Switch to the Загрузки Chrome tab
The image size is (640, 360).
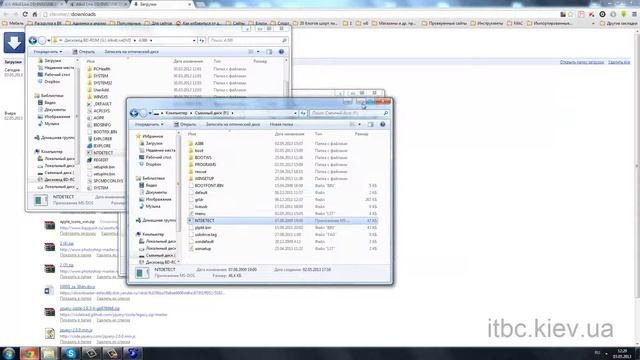(162, 4)
